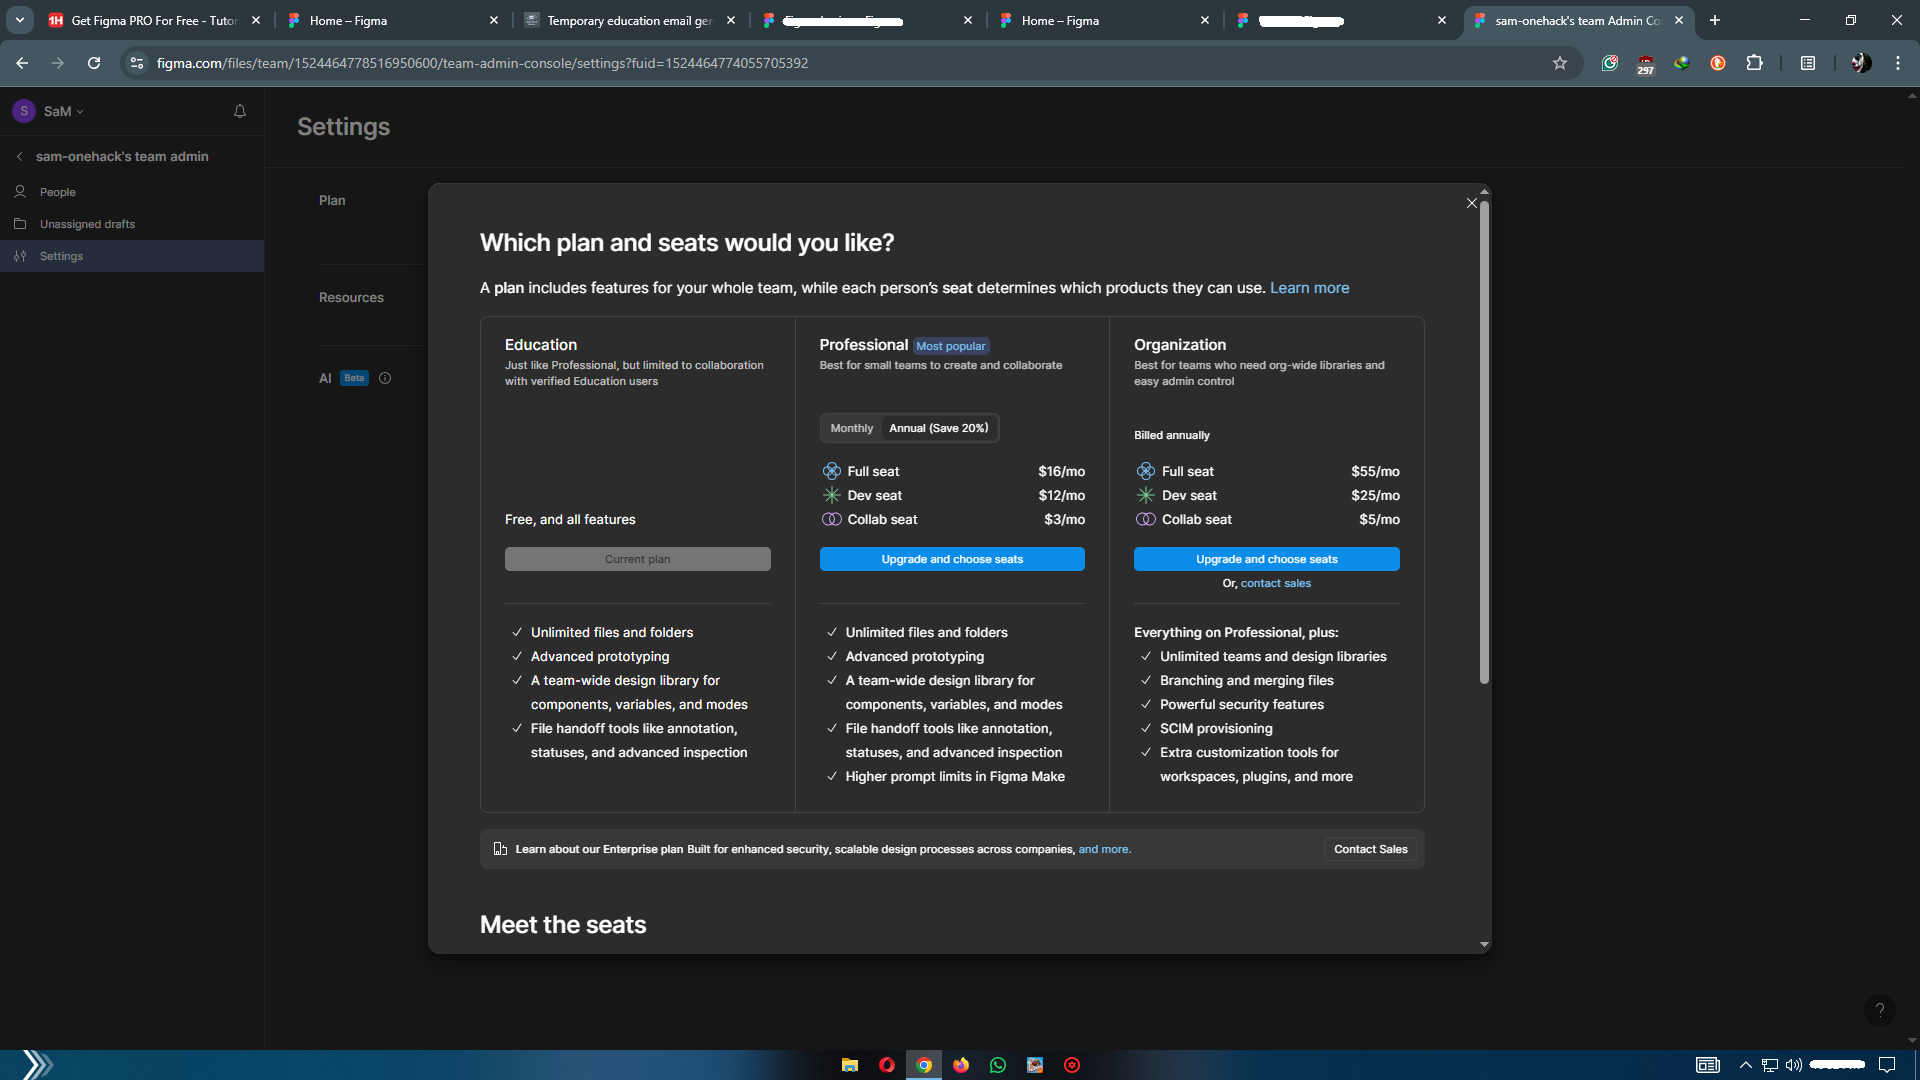Open File Explorer from the taskbar

(x=850, y=1065)
